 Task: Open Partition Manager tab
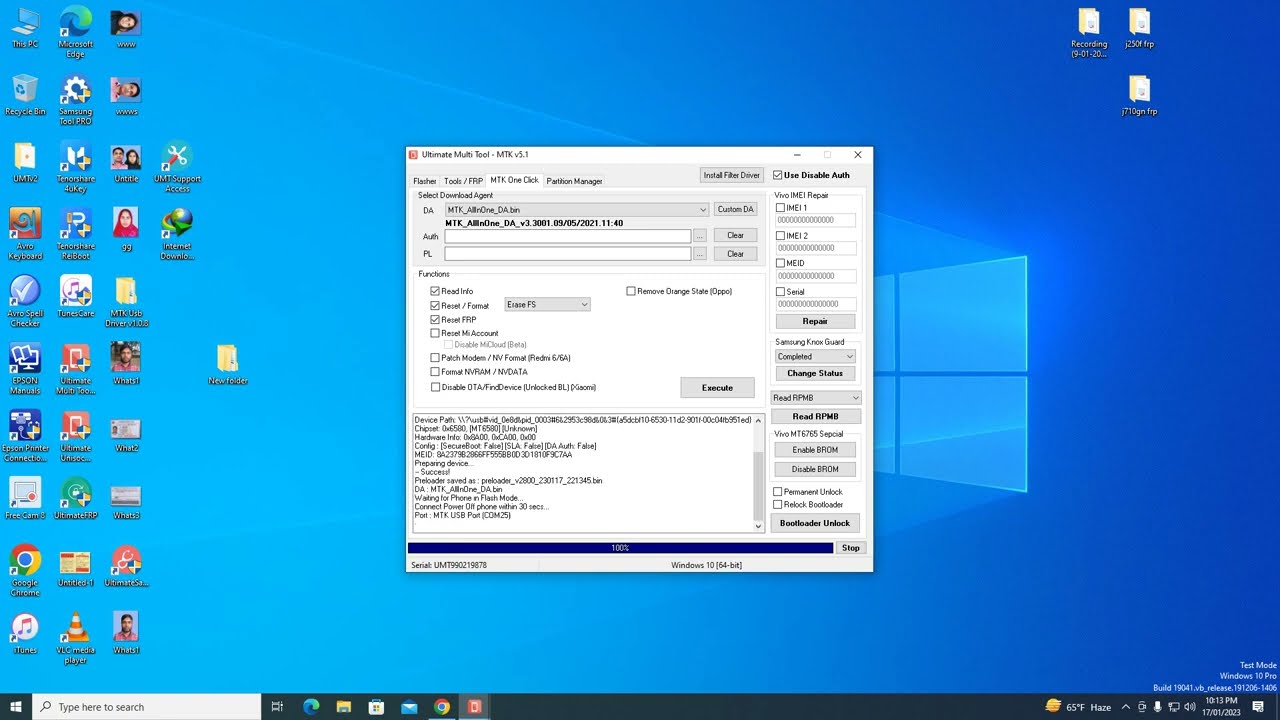pos(574,181)
